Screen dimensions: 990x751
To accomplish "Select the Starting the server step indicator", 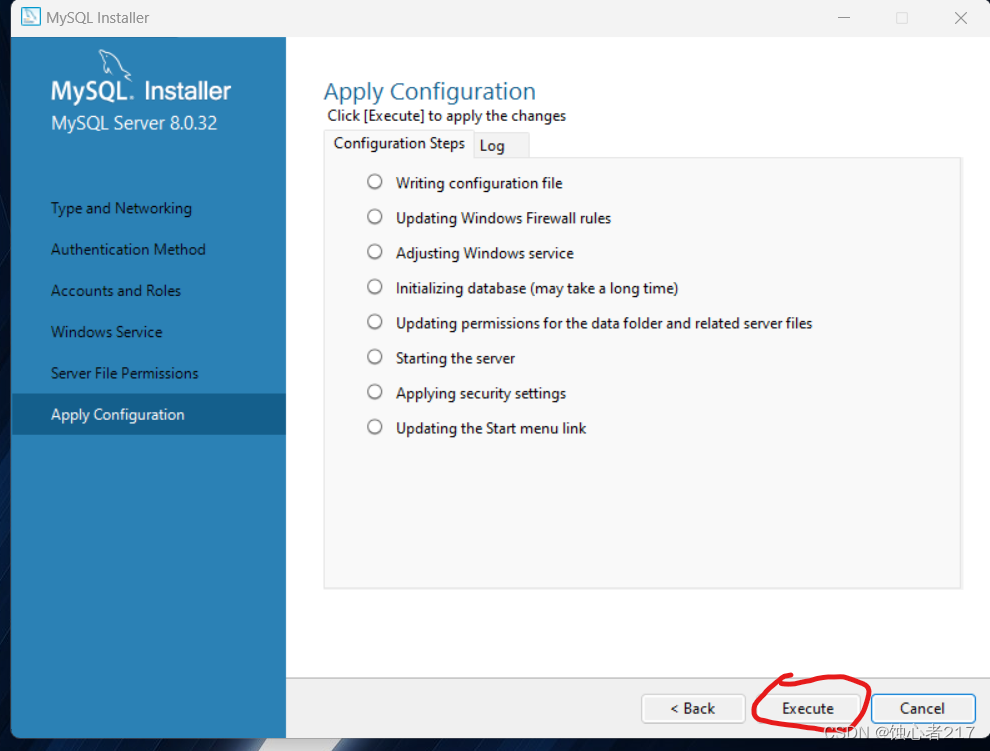I will point(374,357).
